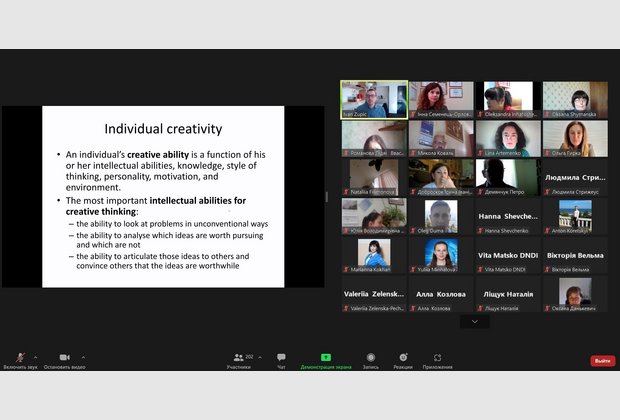Leave the meeting via red Выйти button
The image size is (620, 420).
click(602, 360)
